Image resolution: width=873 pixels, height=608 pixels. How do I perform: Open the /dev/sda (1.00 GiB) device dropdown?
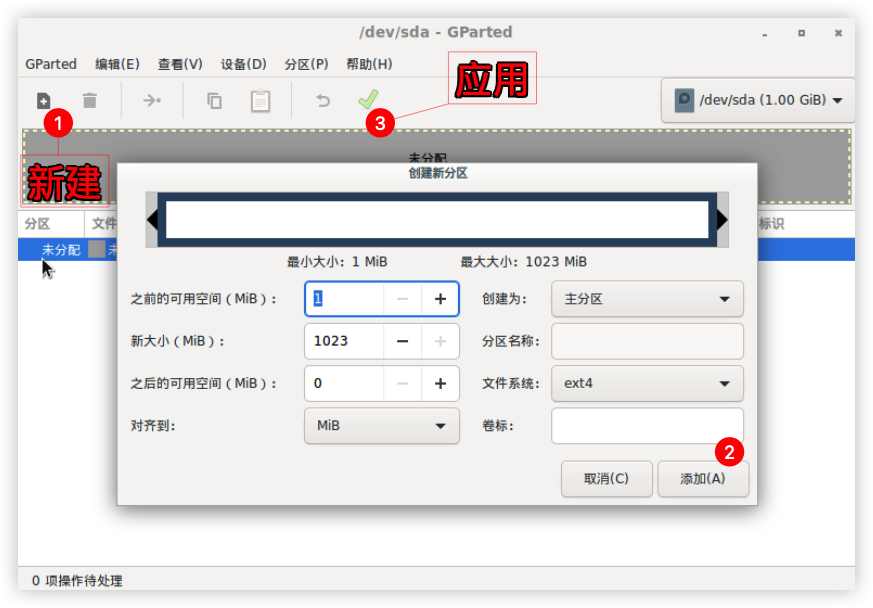click(x=758, y=100)
